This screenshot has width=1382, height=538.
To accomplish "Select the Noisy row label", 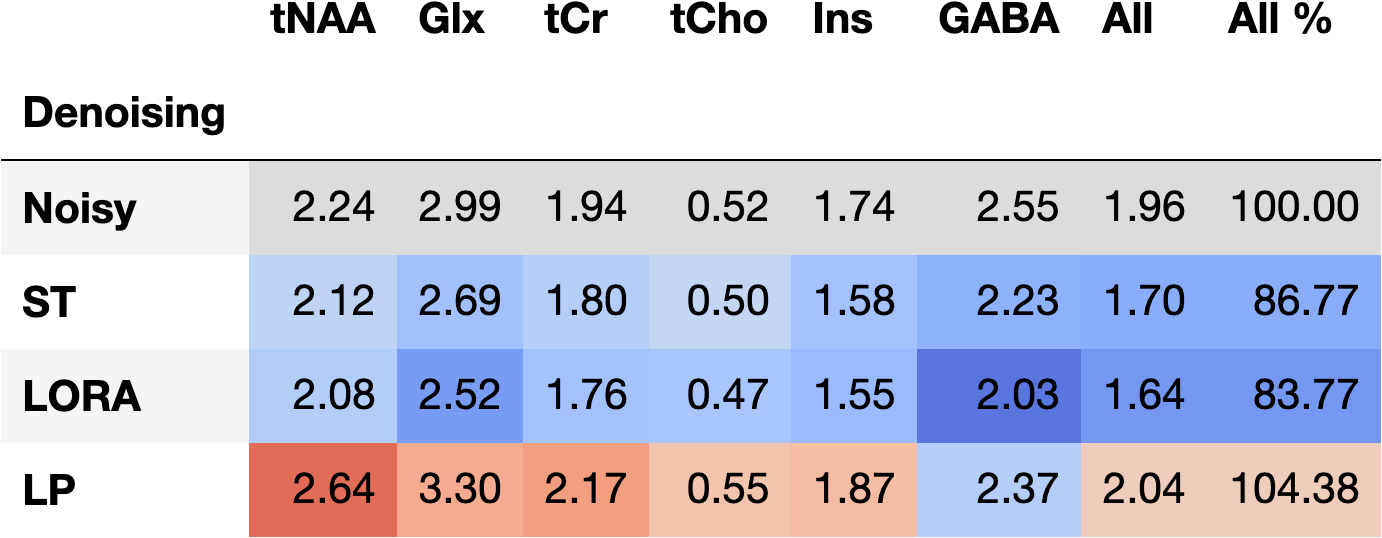I will click(80, 209).
